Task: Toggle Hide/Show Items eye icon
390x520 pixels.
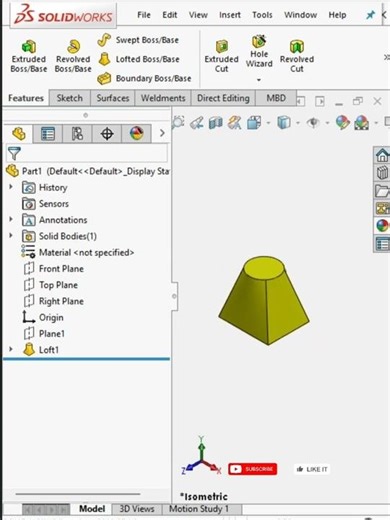Action: click(x=313, y=123)
